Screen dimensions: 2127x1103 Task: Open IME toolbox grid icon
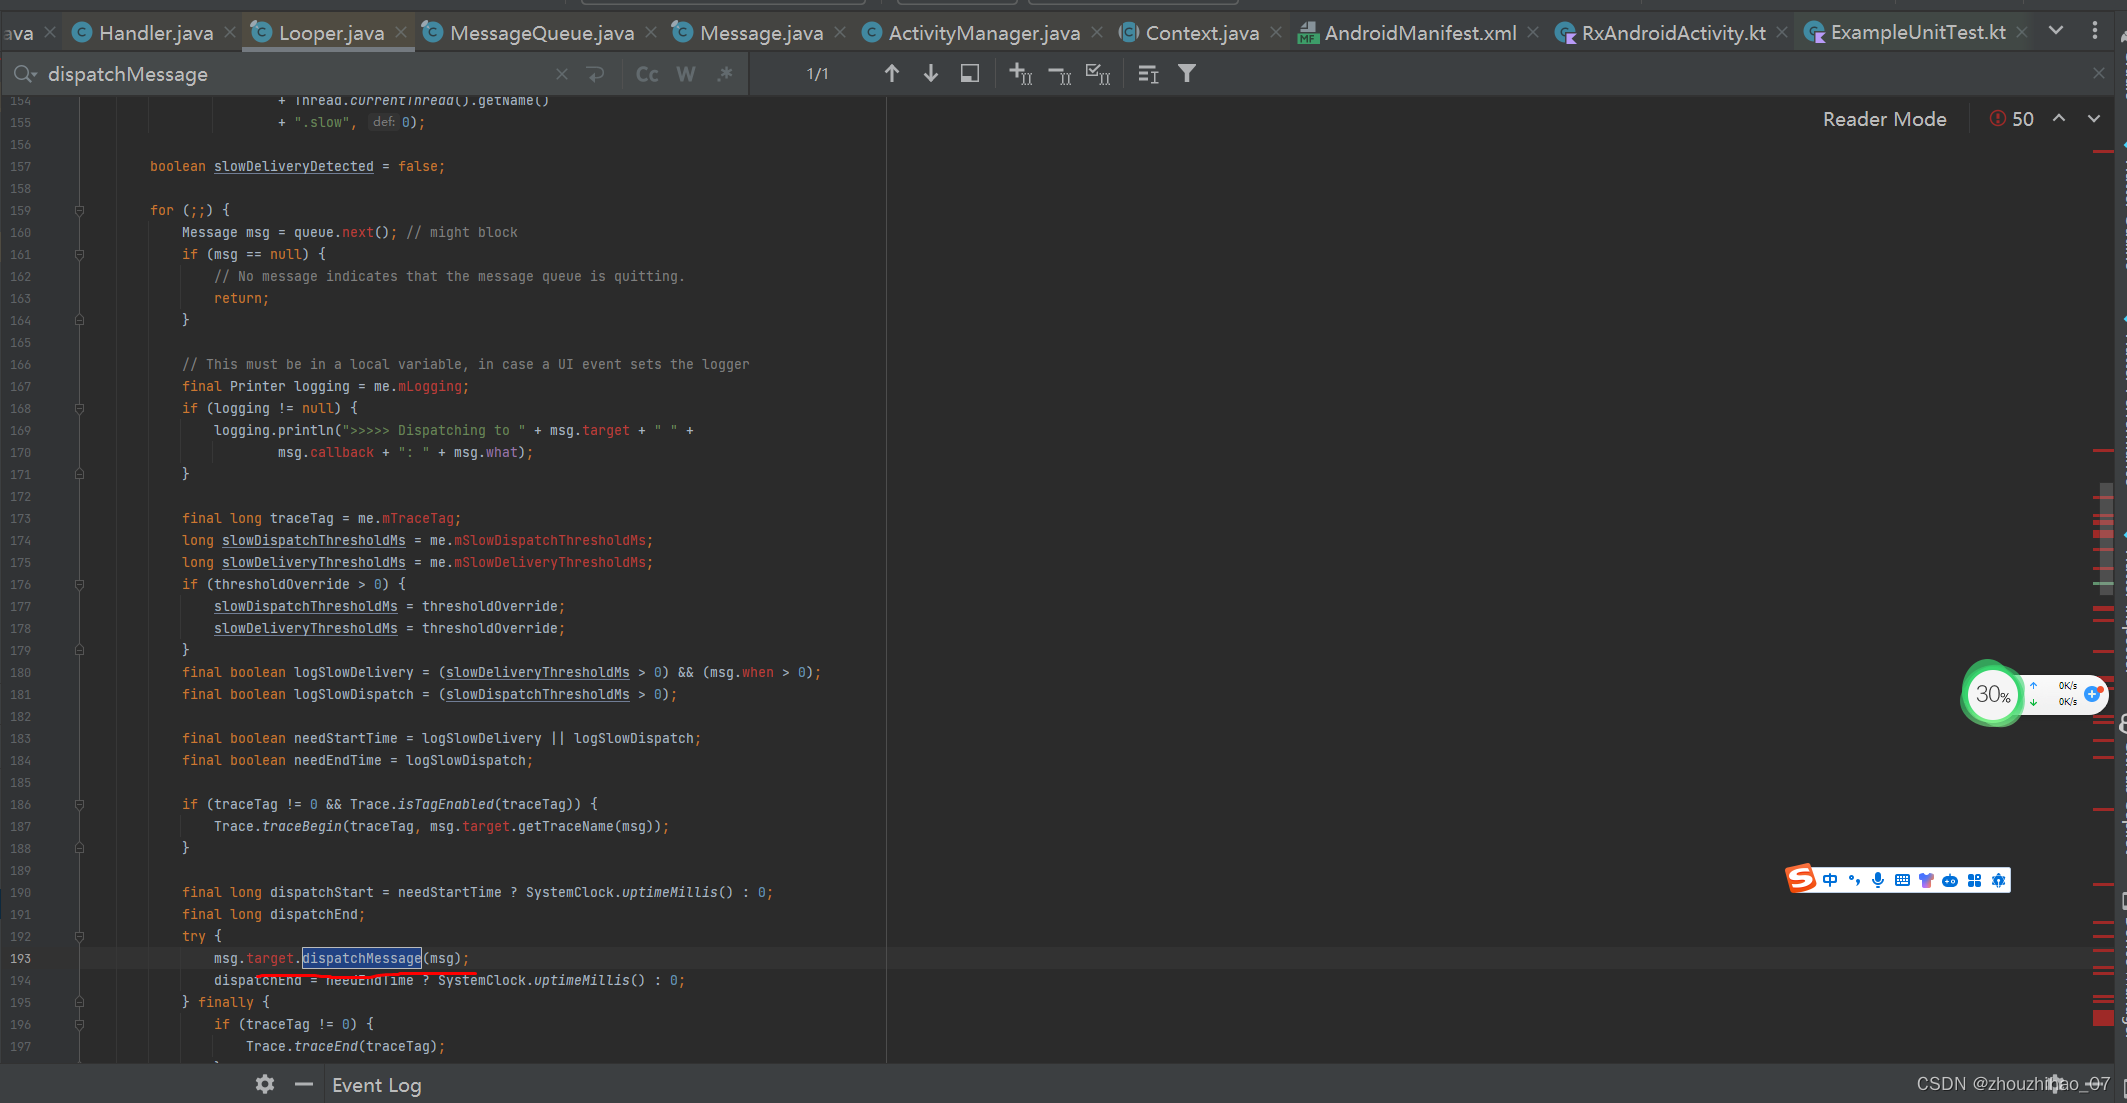1974,880
